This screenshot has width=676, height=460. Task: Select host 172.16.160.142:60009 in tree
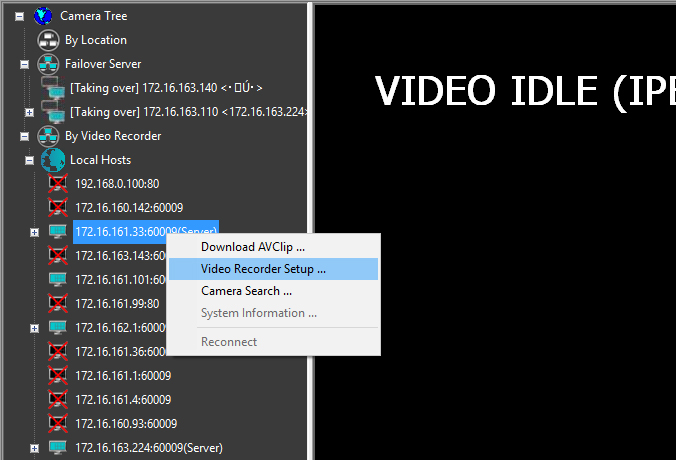[129, 208]
